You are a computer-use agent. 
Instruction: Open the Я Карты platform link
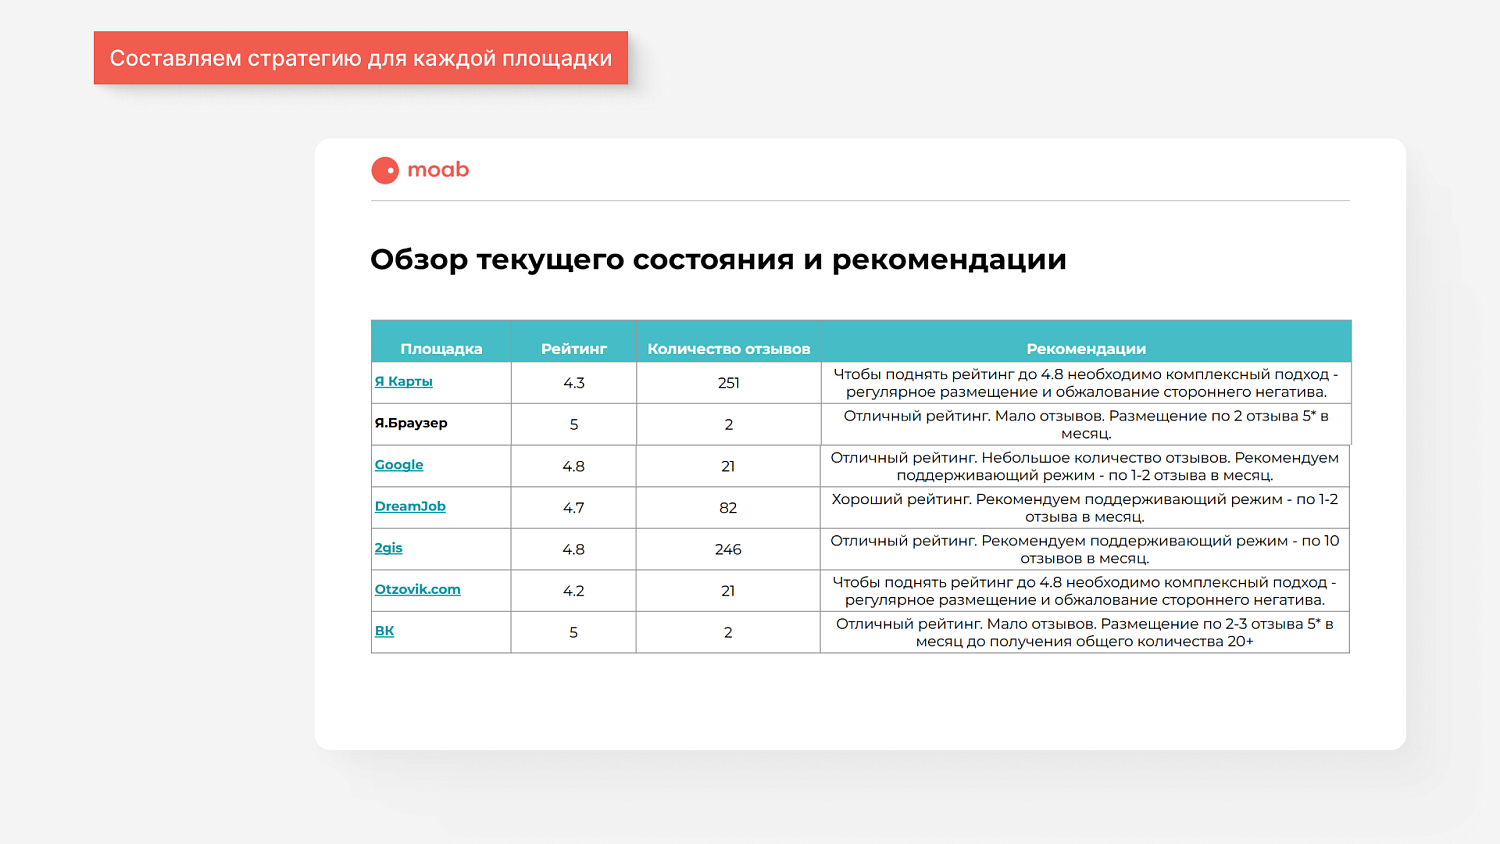click(x=403, y=381)
